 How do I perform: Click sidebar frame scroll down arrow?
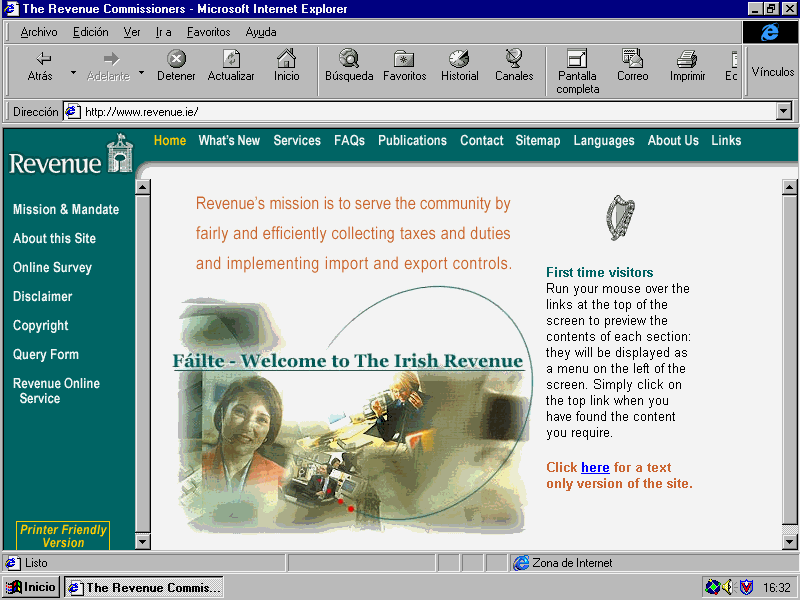(143, 541)
